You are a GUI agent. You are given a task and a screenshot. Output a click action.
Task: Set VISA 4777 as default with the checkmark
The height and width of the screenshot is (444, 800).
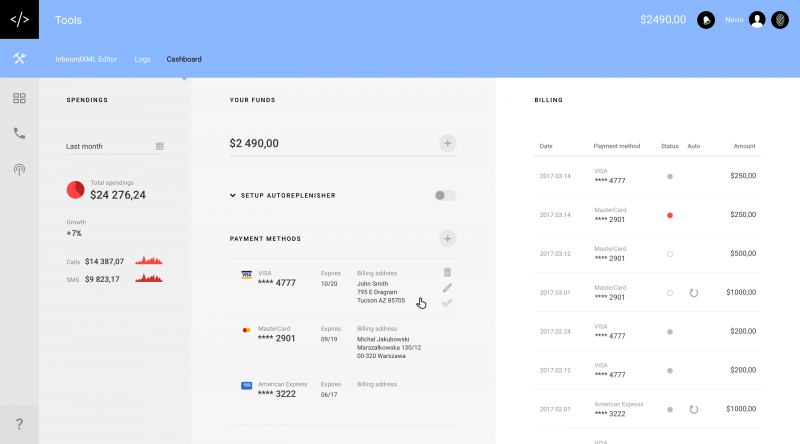click(x=447, y=303)
